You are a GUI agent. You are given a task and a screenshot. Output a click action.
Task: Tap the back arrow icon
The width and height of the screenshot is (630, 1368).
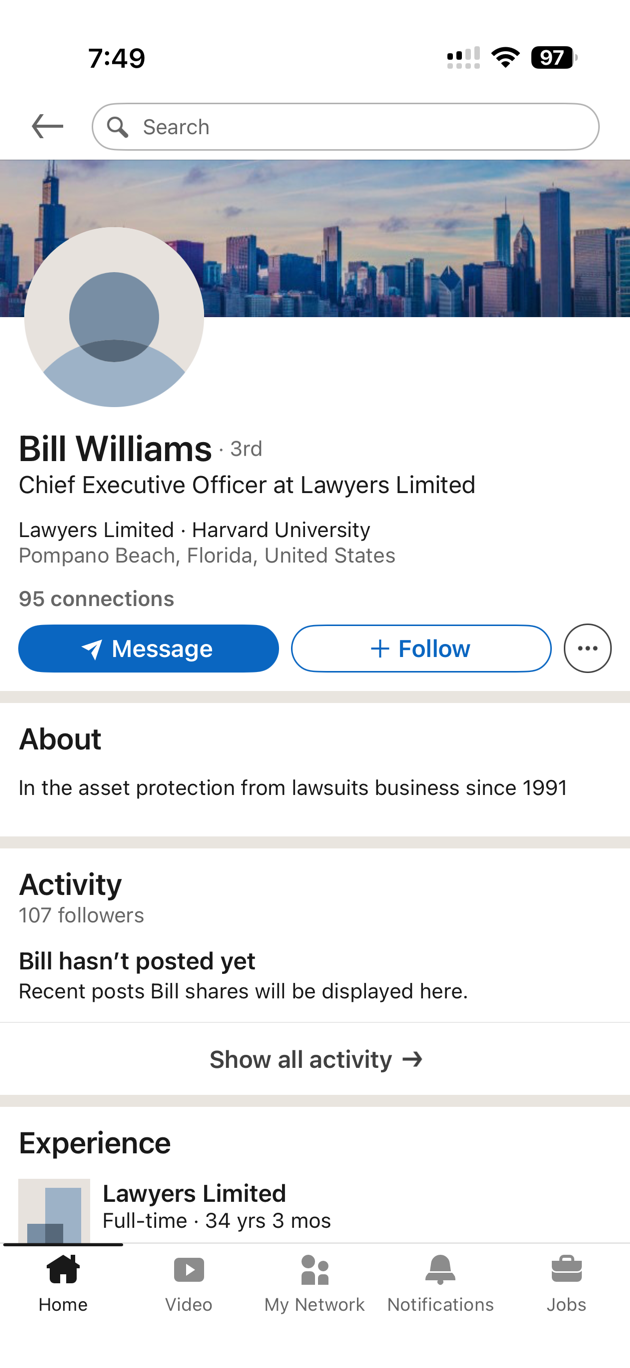[46, 126]
